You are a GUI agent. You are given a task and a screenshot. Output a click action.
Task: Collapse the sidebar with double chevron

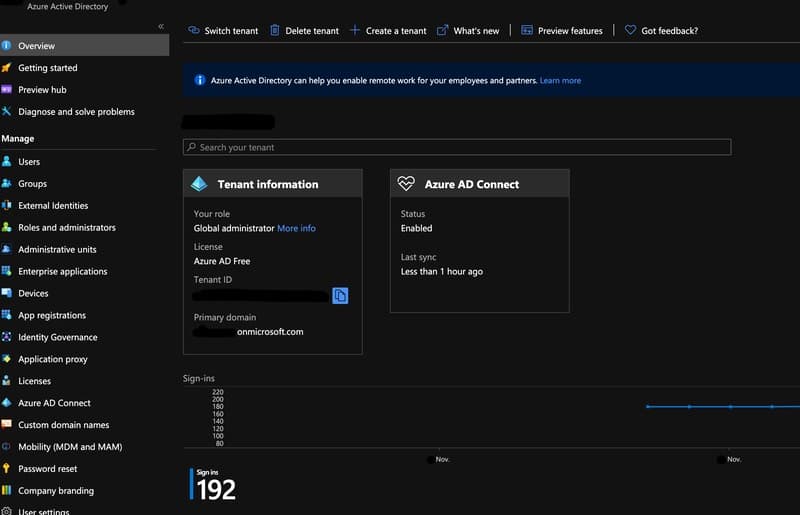[x=161, y=26]
